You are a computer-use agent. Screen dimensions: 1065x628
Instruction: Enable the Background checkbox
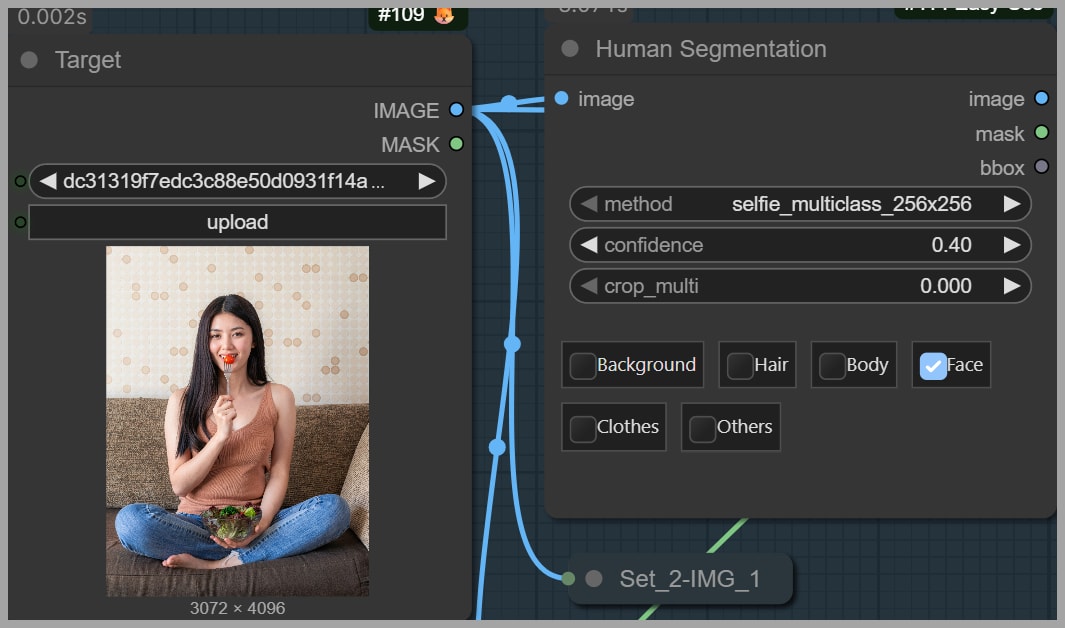[x=582, y=366]
